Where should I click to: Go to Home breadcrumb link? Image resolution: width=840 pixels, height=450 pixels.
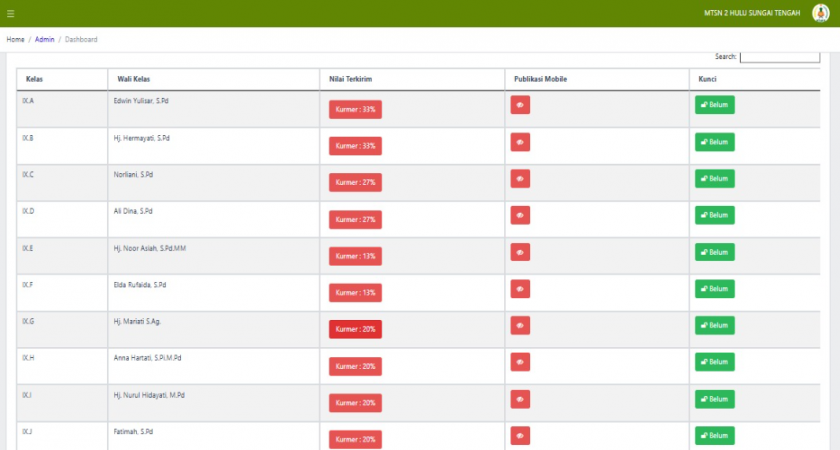click(x=16, y=40)
